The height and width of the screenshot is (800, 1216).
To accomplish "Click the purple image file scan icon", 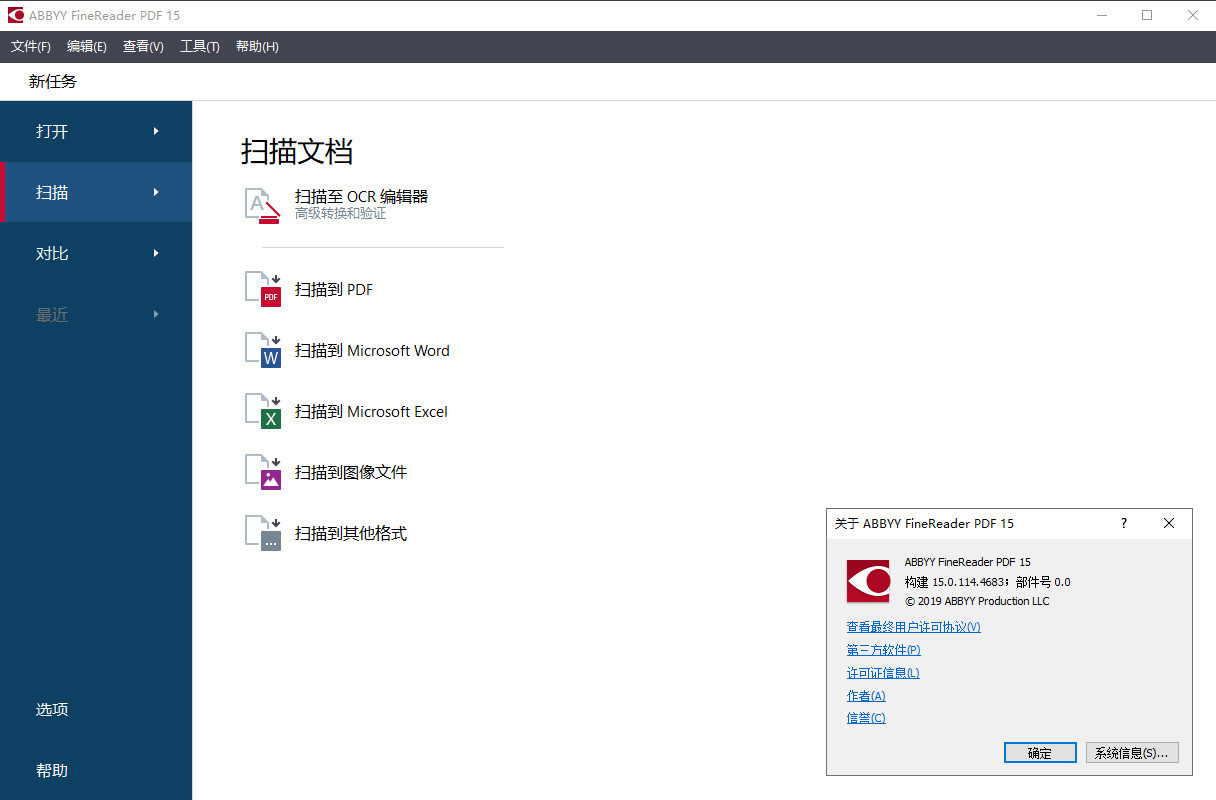I will [x=263, y=472].
